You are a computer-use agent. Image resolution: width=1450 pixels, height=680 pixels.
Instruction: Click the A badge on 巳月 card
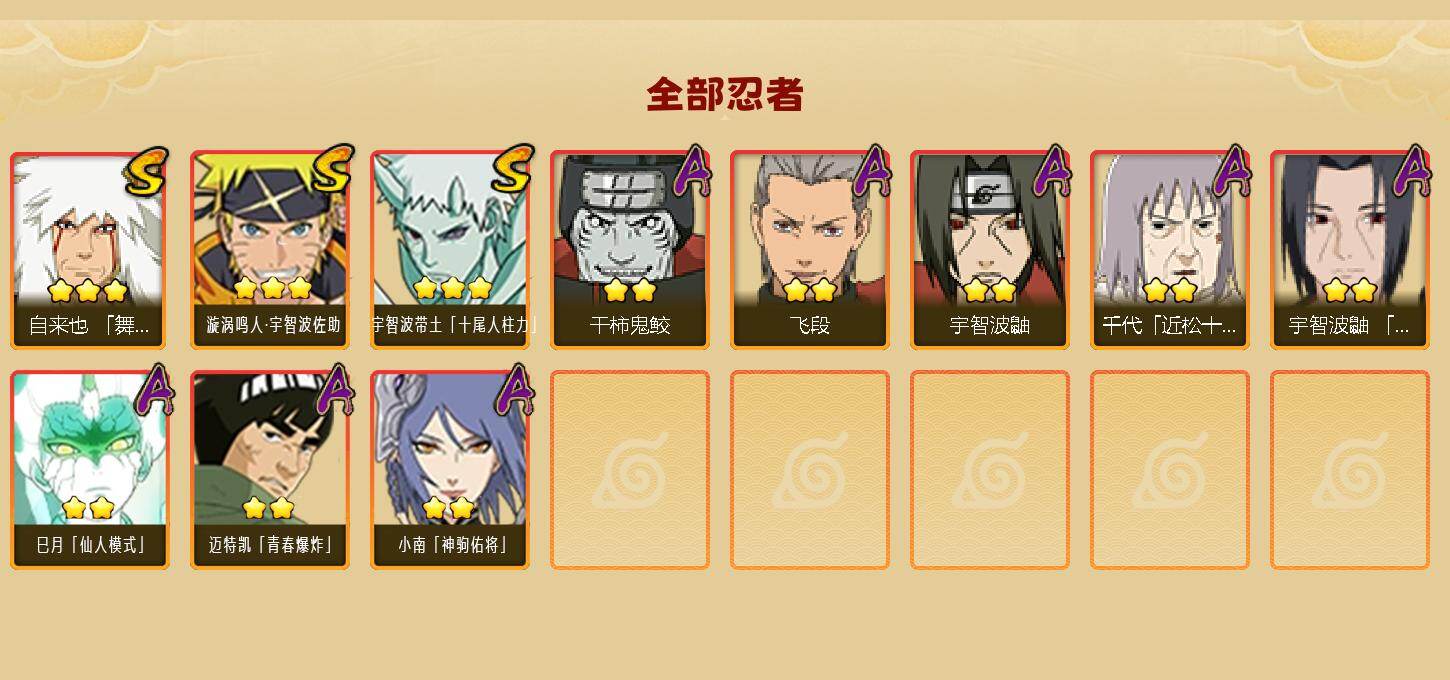153,390
